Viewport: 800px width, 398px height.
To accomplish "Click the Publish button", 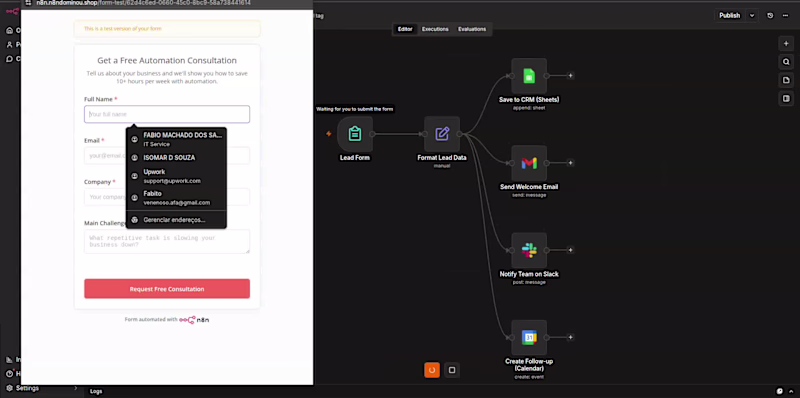I will pyautogui.click(x=730, y=15).
